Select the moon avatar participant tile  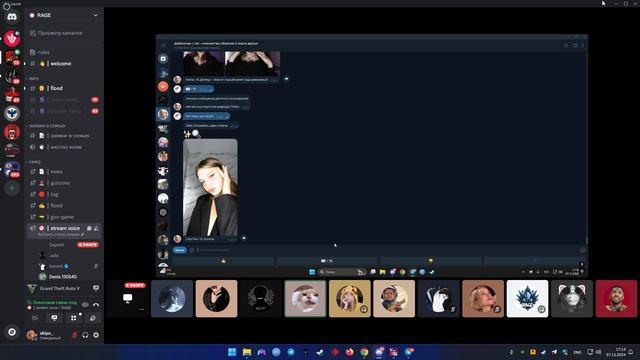coord(172,299)
